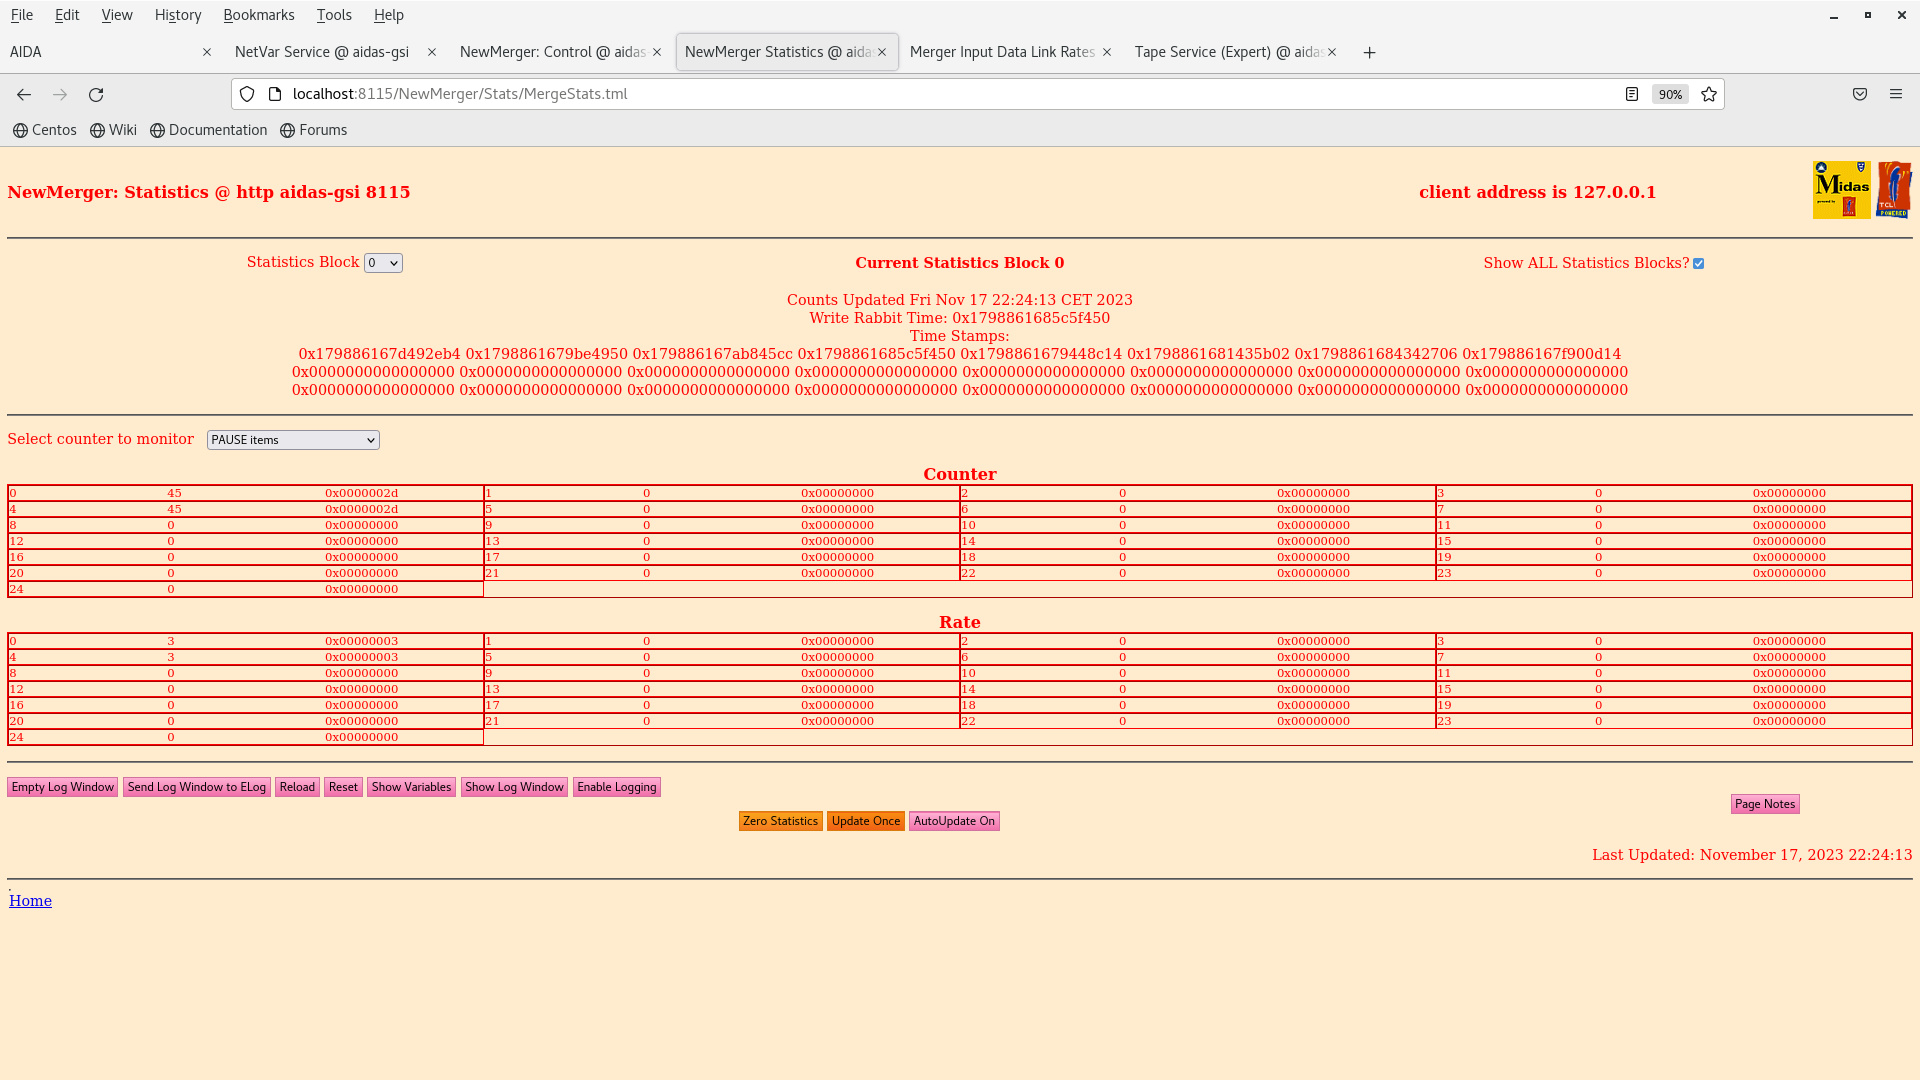Click the Enable Logging button
Viewport: 1920px width, 1080px height.
pos(616,787)
